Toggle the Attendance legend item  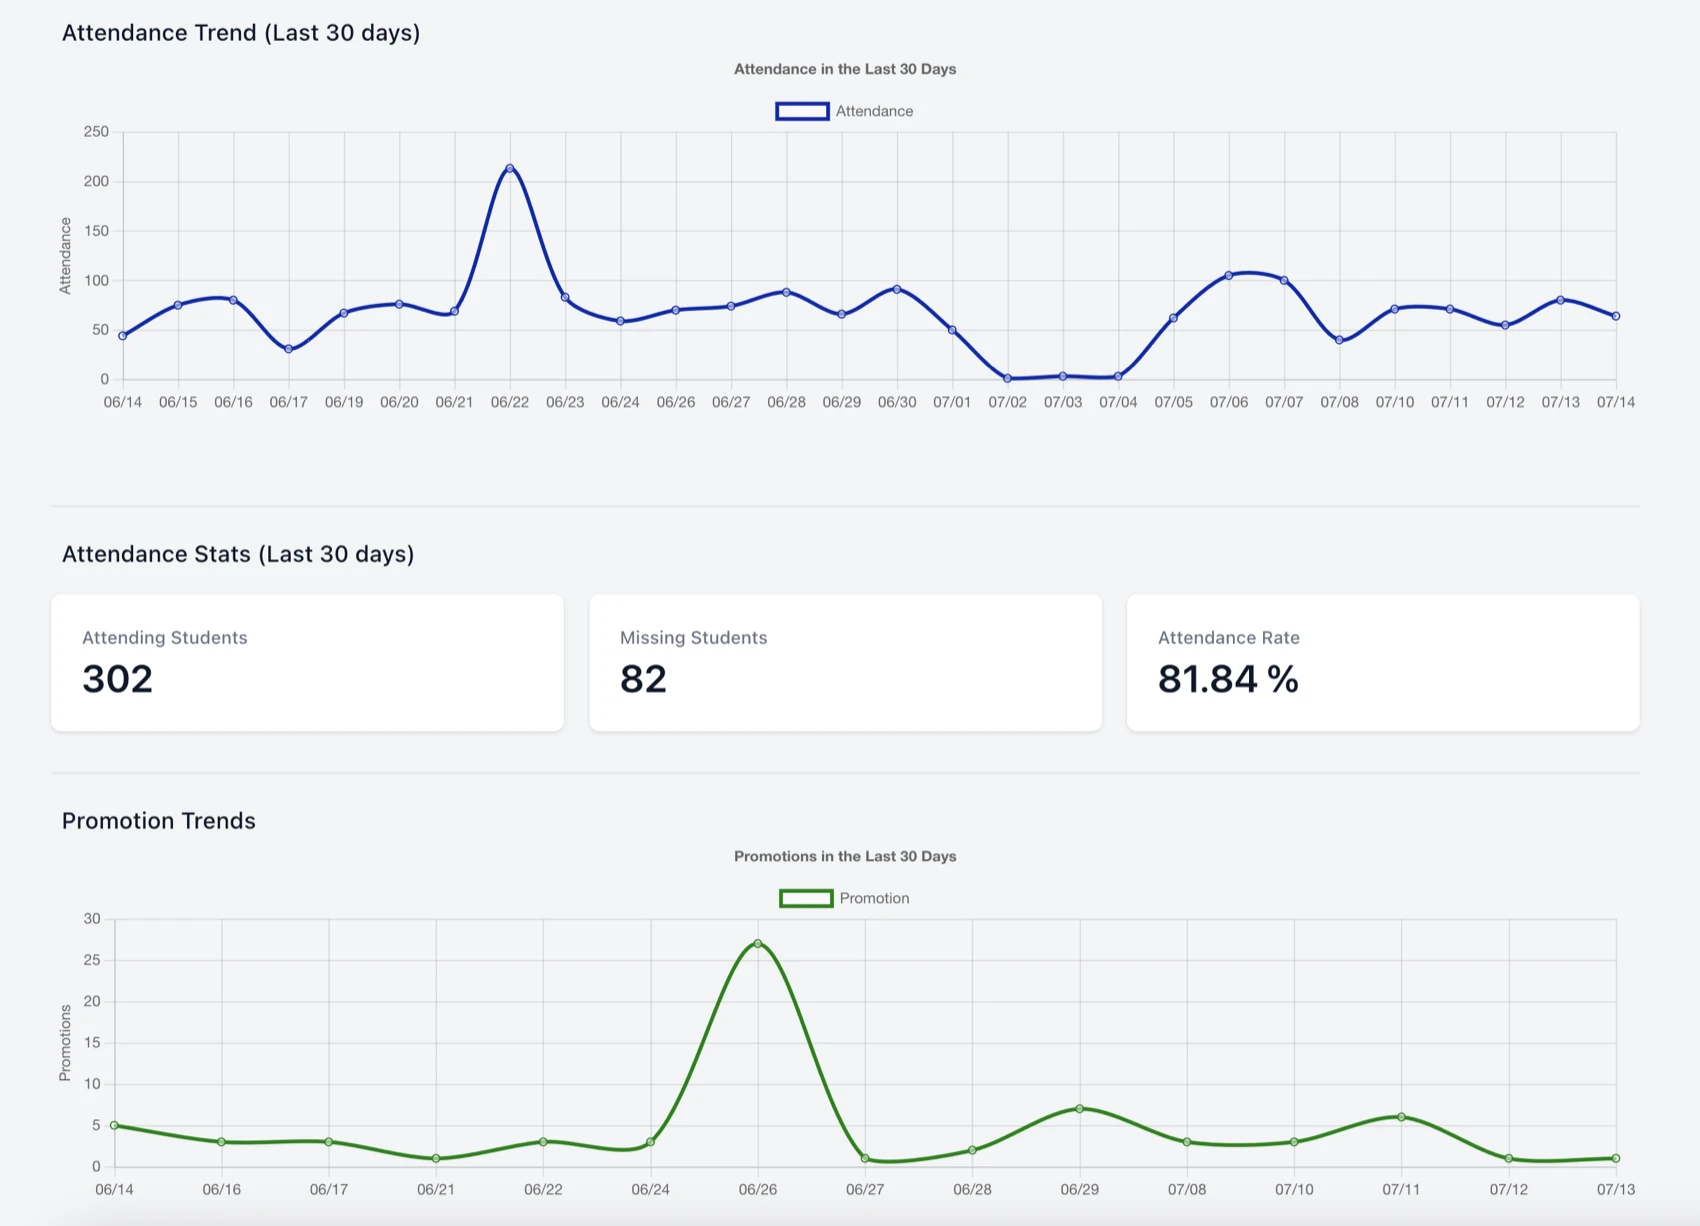pyautogui.click(x=844, y=111)
